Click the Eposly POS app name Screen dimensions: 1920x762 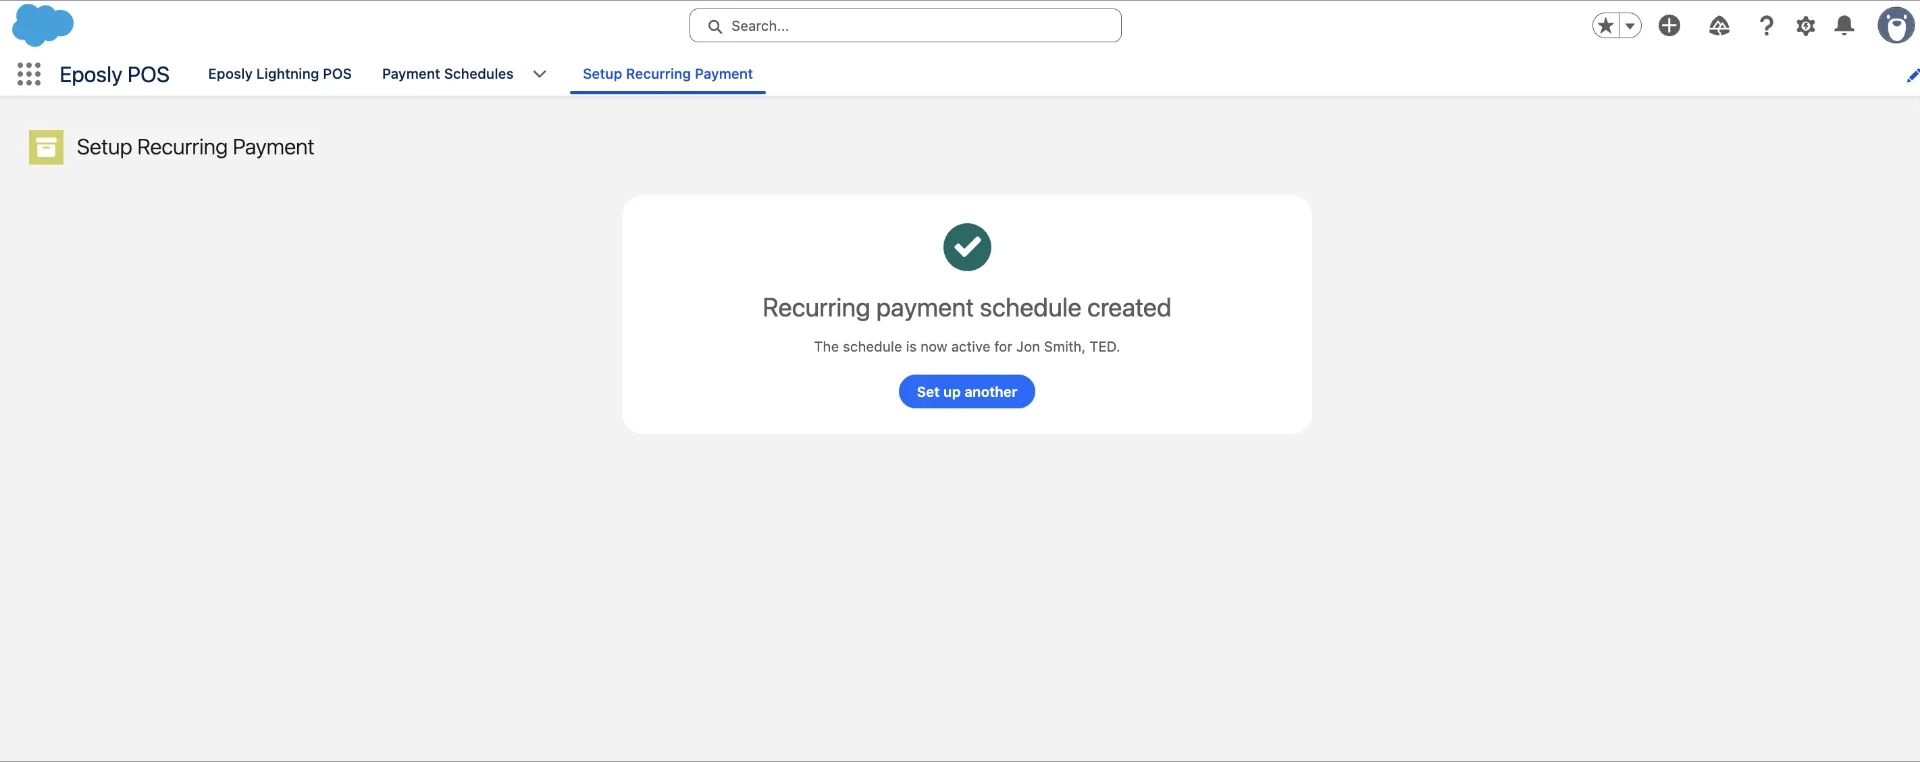pyautogui.click(x=115, y=75)
